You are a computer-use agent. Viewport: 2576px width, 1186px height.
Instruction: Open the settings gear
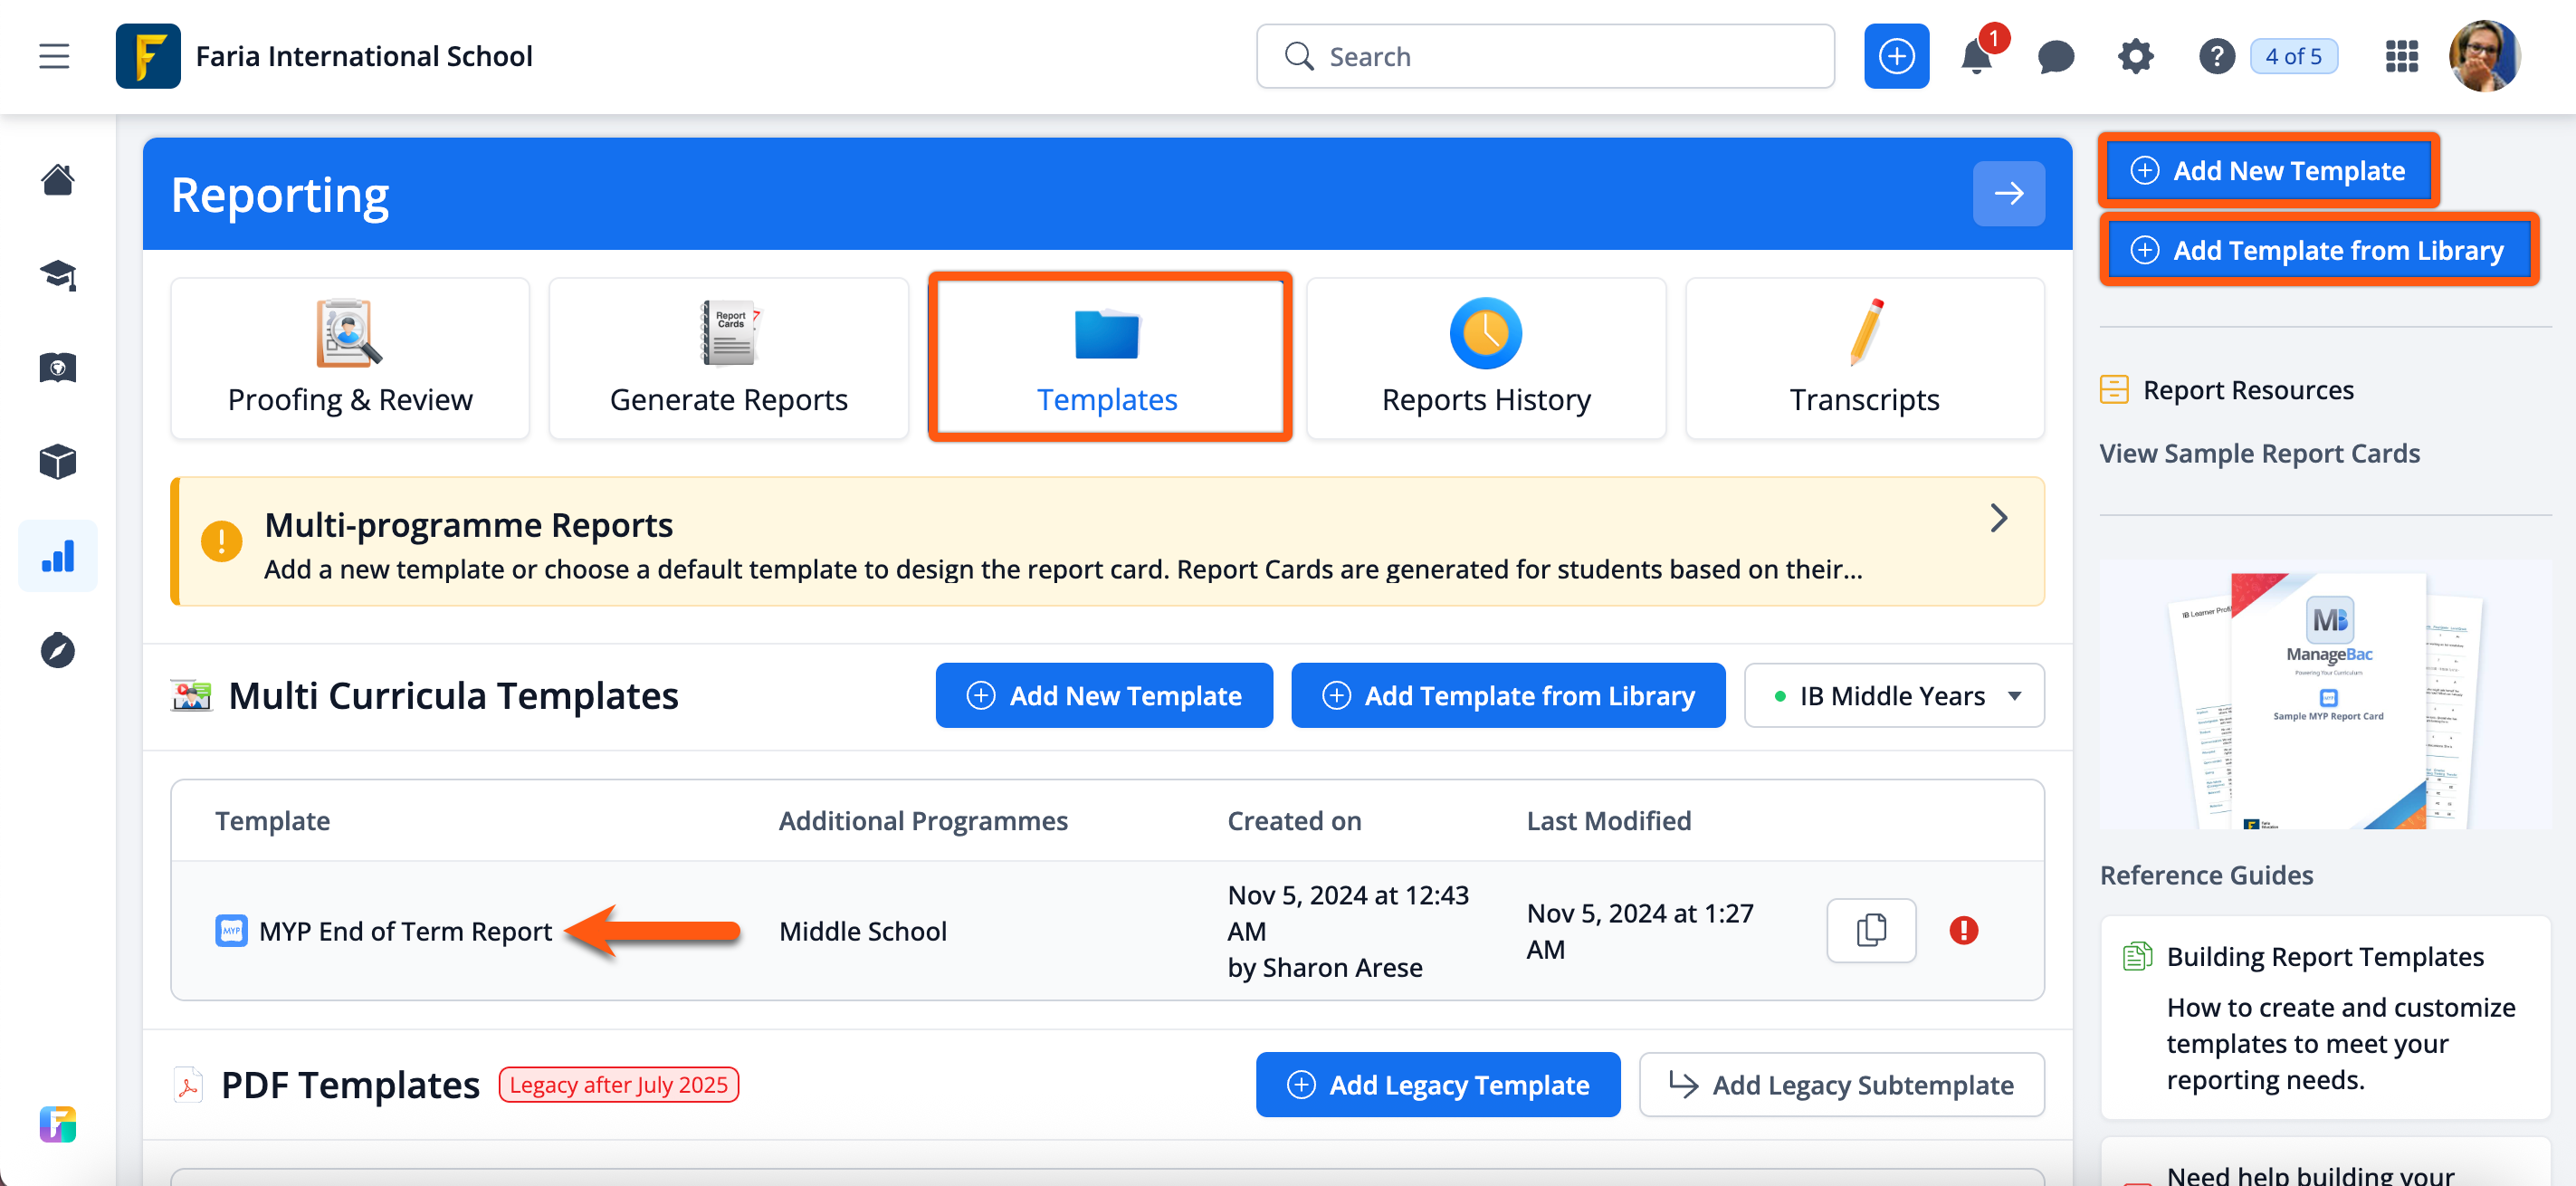[x=2136, y=57]
